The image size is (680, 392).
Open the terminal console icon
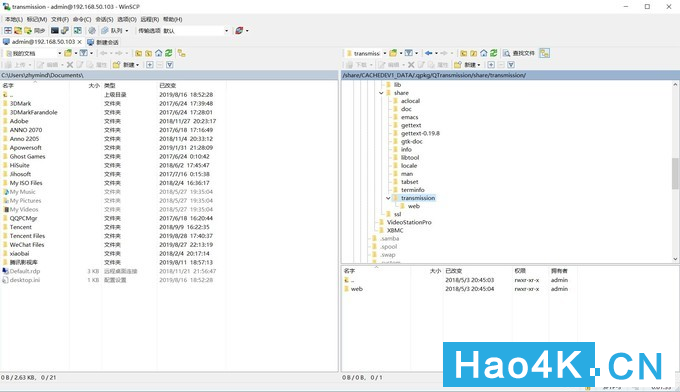(x=55, y=30)
